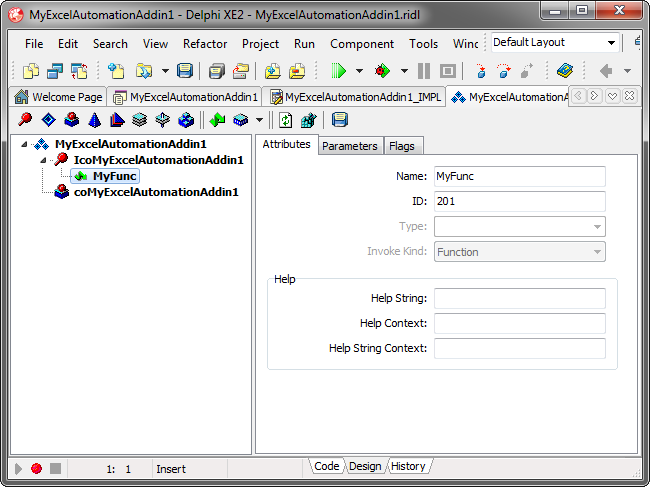Click the Save as Type Library disk icon

point(340,120)
